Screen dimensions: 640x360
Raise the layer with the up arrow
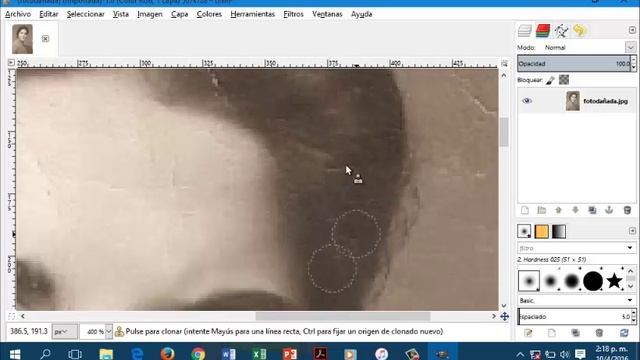[558, 210]
